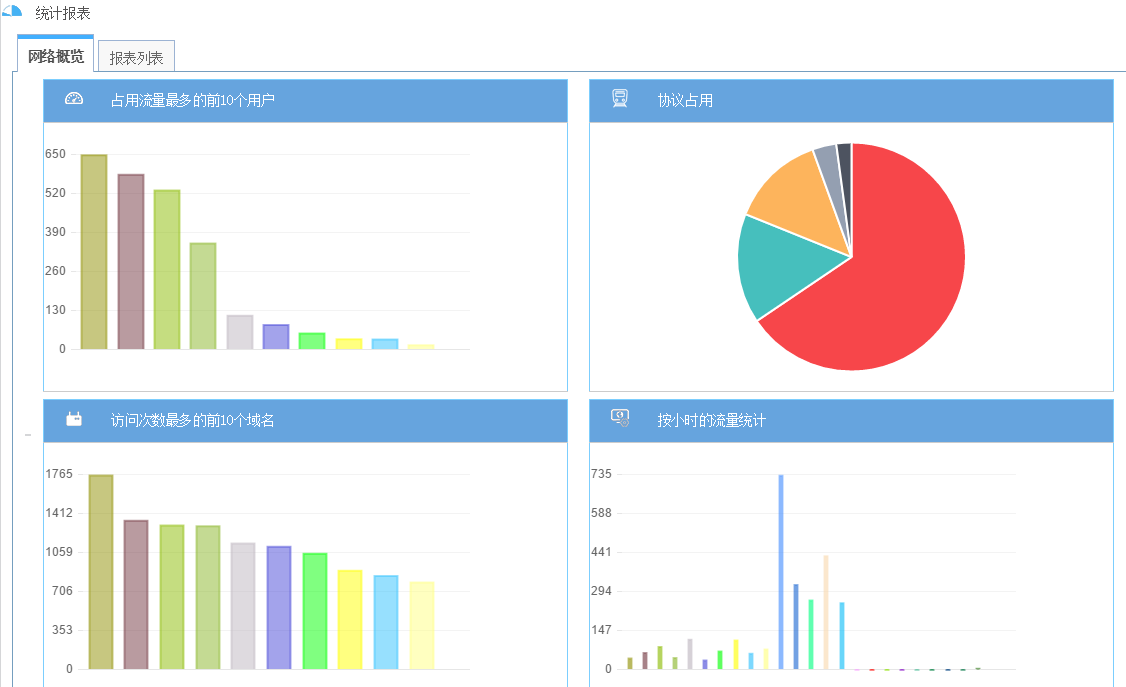1126x687 pixels.
Task: Click the 协议占用 panel title
Action: [685, 101]
